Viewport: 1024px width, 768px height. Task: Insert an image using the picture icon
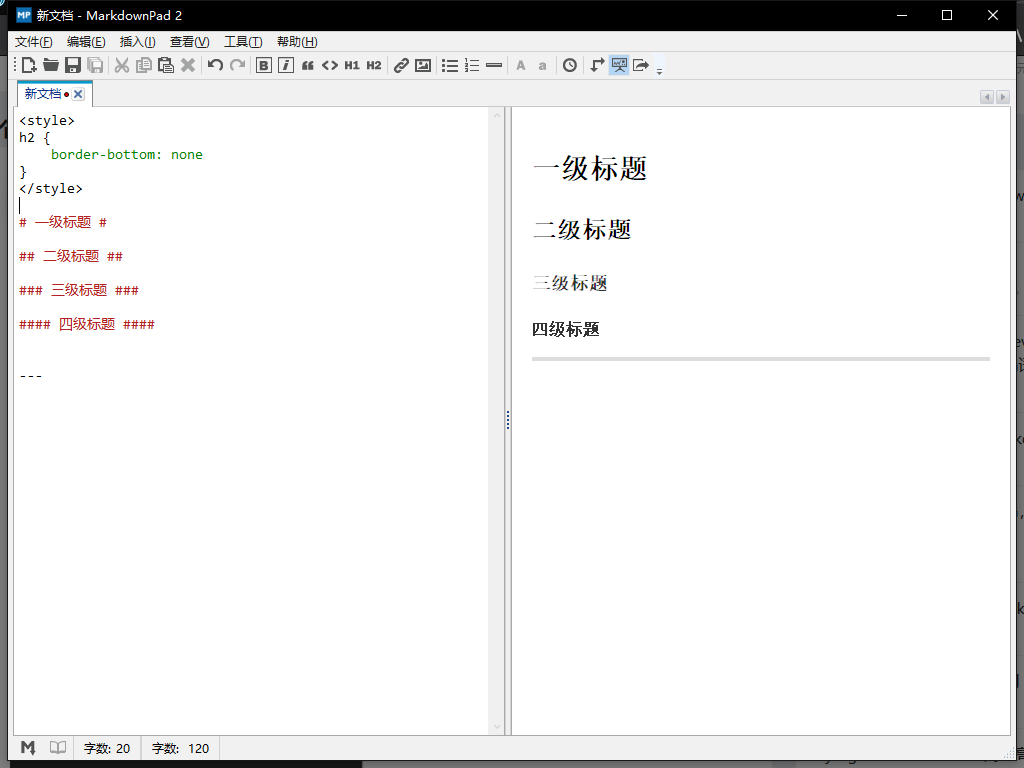pos(423,66)
